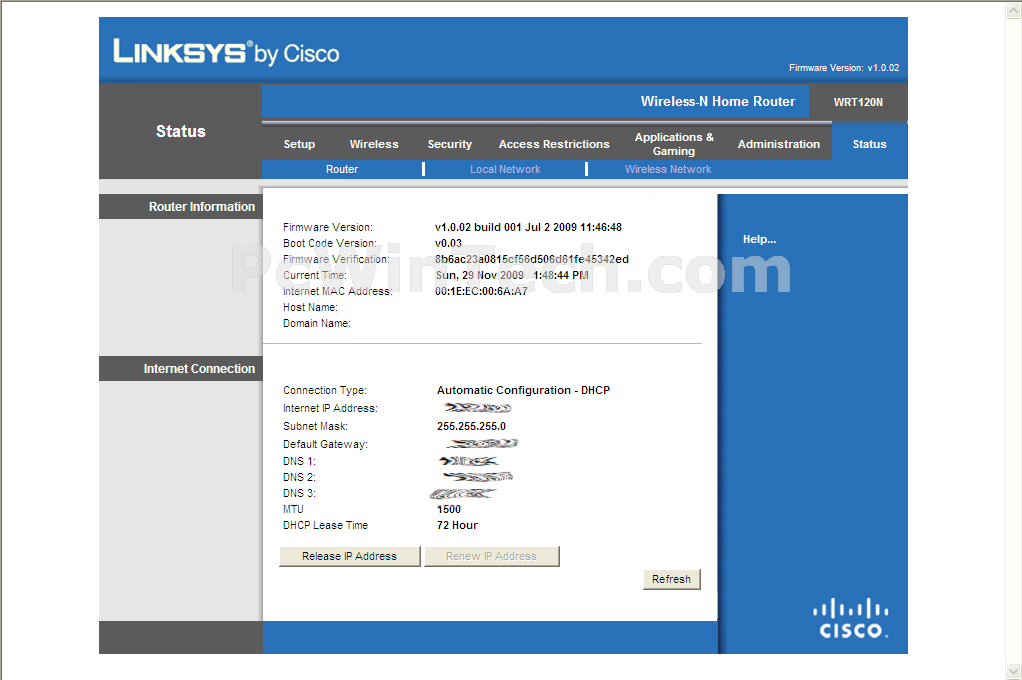This screenshot has height=680, width=1022.
Task: Click the 'Default Gateway:' label
Action: tap(325, 444)
